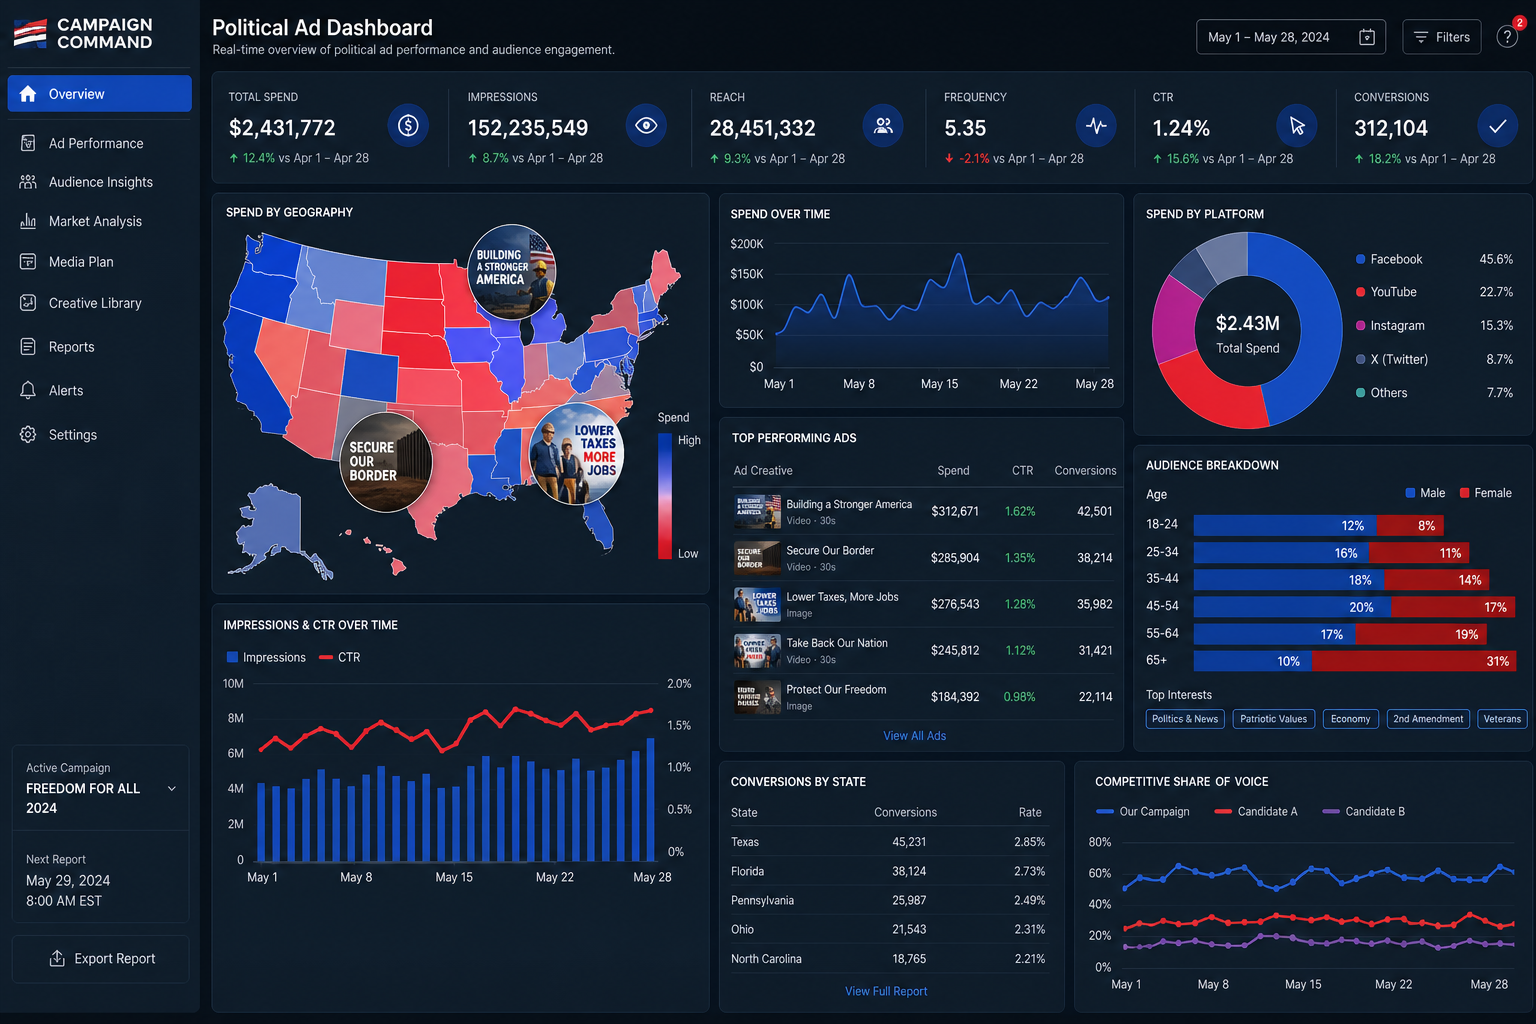
Task: Click the Frequency pulse icon
Action: coord(1097,125)
